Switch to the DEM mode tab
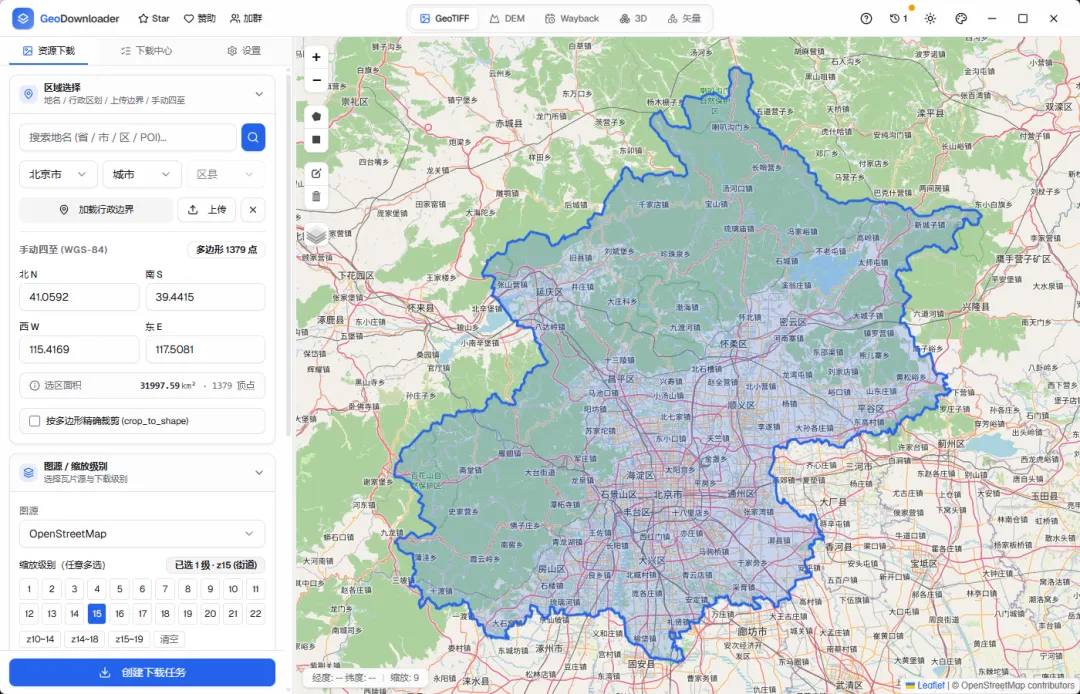This screenshot has height=694, width=1080. pyautogui.click(x=507, y=19)
